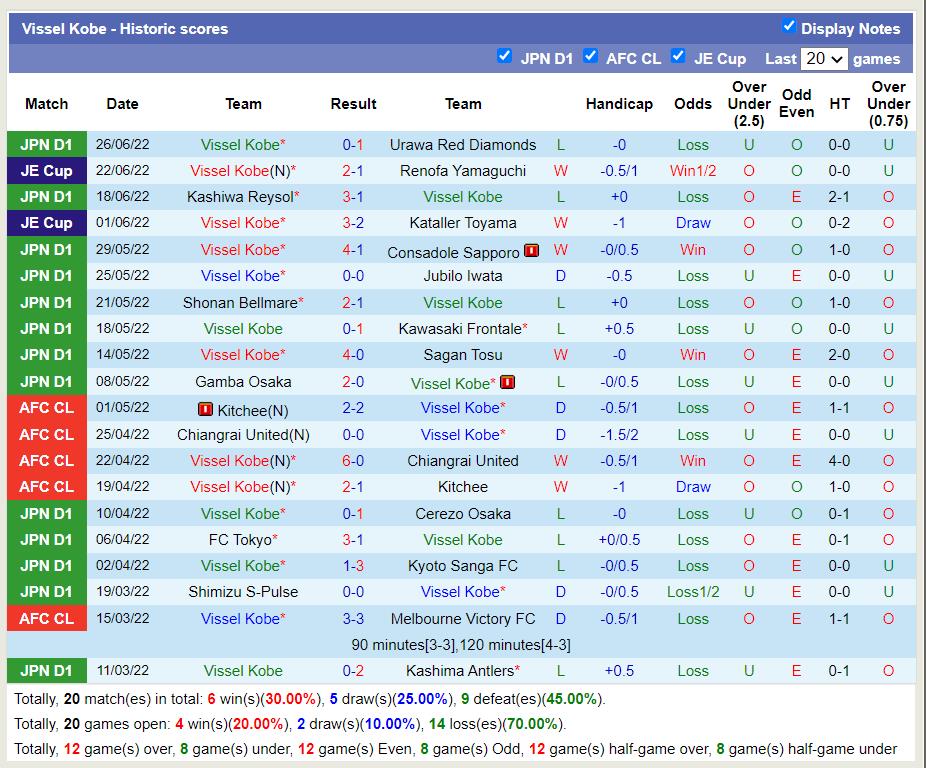This screenshot has height=768, width=926.
Task: Disable the AFC CL filter checkbox
Action: tap(591, 56)
